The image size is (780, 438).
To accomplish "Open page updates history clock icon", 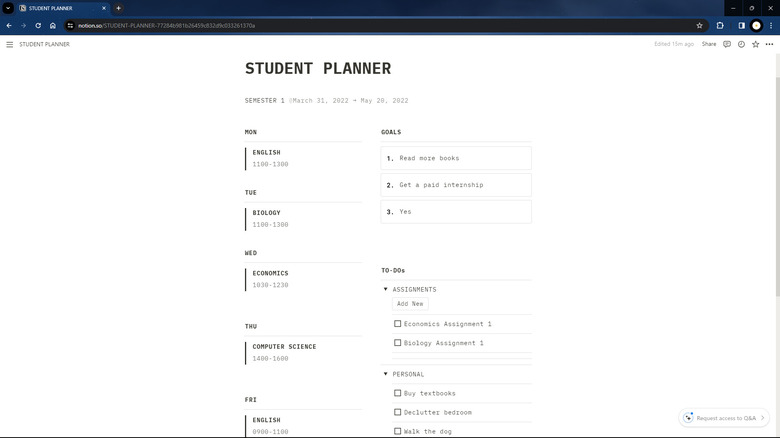I will (x=741, y=44).
